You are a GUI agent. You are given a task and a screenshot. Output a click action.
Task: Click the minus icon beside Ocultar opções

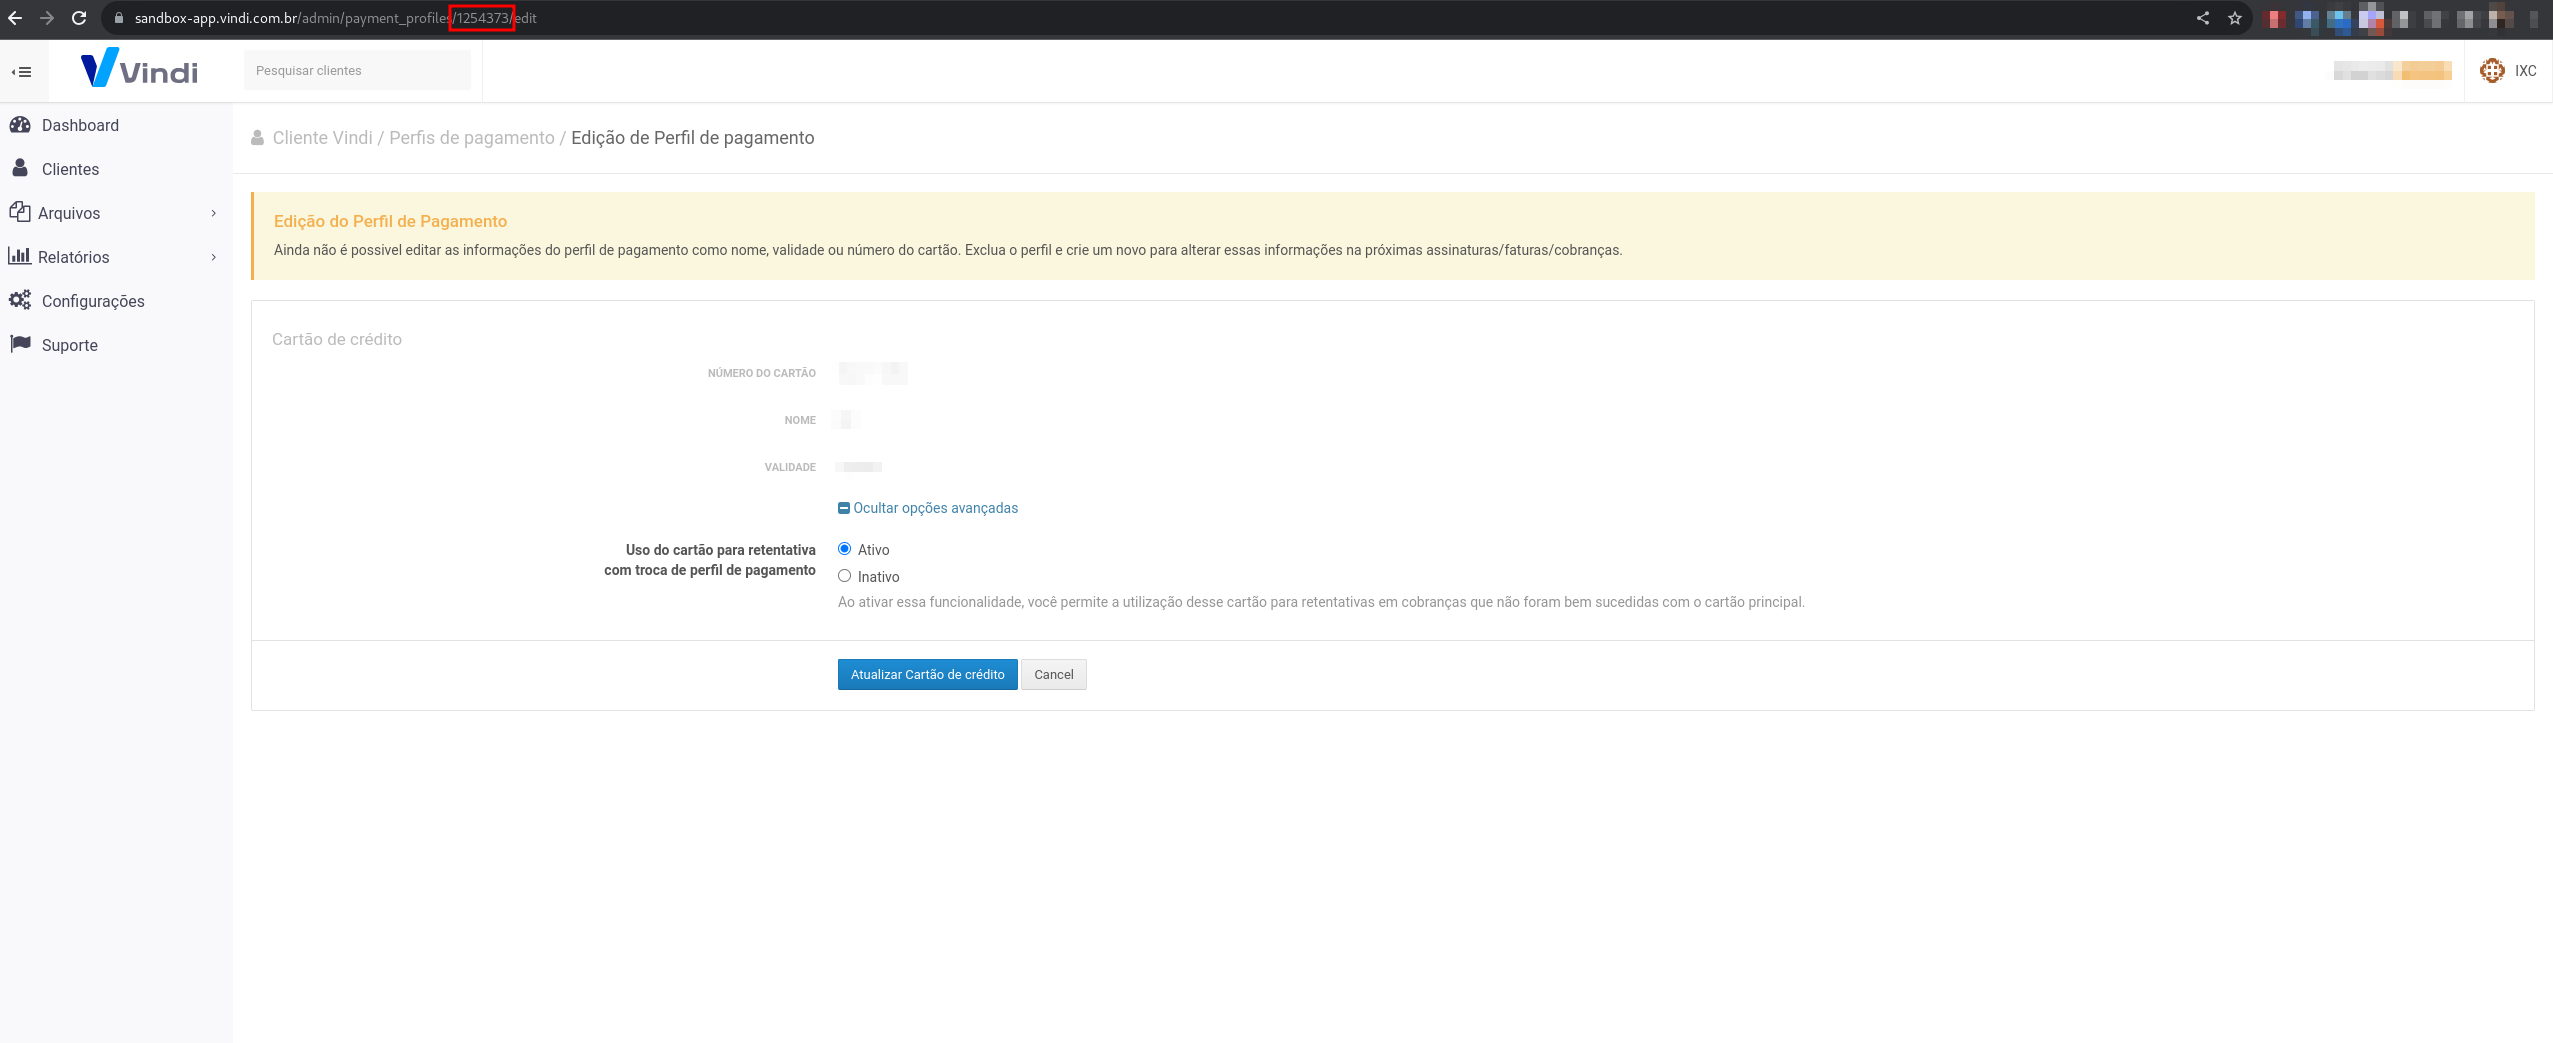(x=844, y=508)
